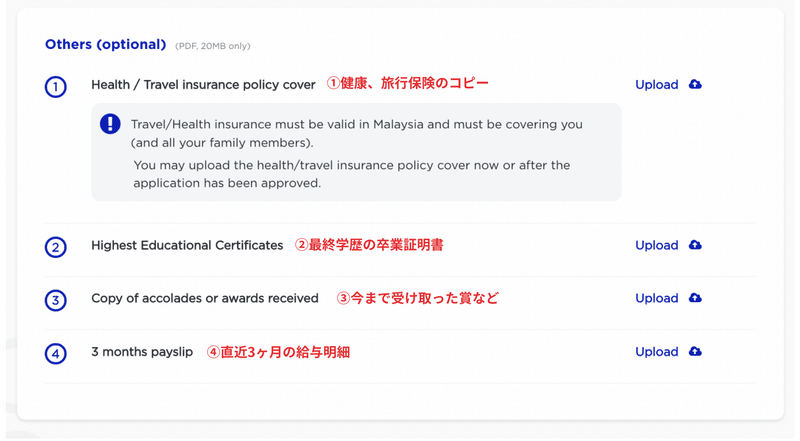Upload copy of accolades or awards
Viewport: 800px width, 441px height.
[x=657, y=299]
